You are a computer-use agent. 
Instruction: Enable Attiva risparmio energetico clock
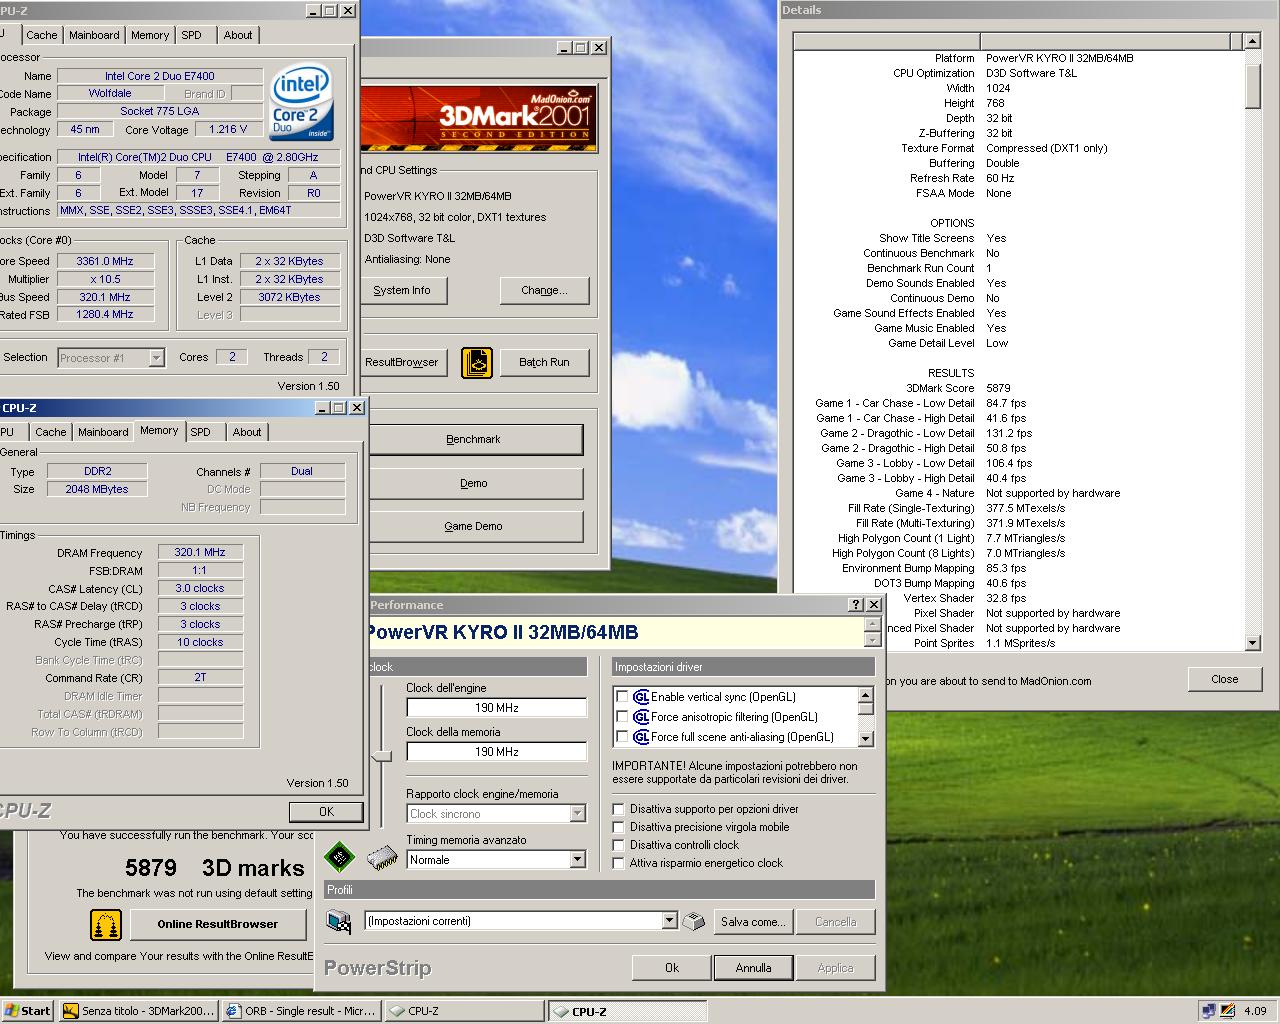(619, 863)
